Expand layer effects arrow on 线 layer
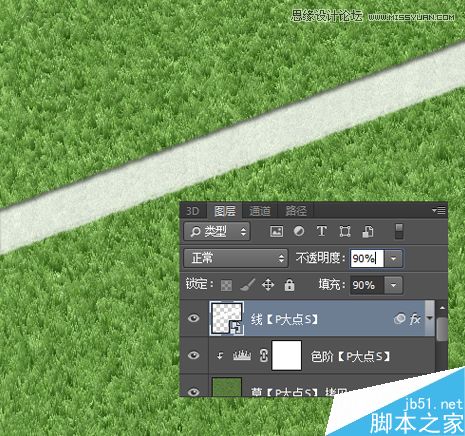The image size is (465, 436). [x=429, y=318]
